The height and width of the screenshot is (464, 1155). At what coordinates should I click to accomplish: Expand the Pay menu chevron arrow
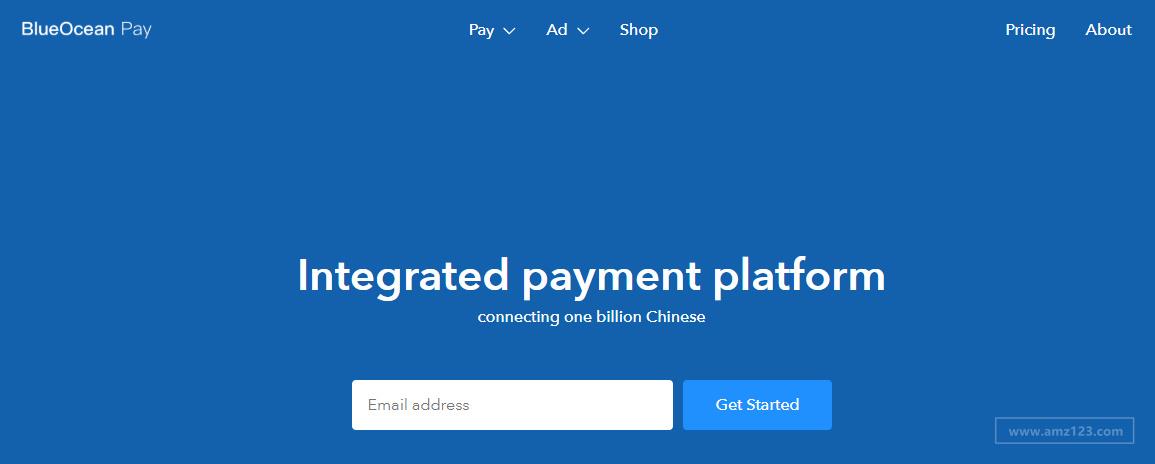tap(509, 31)
